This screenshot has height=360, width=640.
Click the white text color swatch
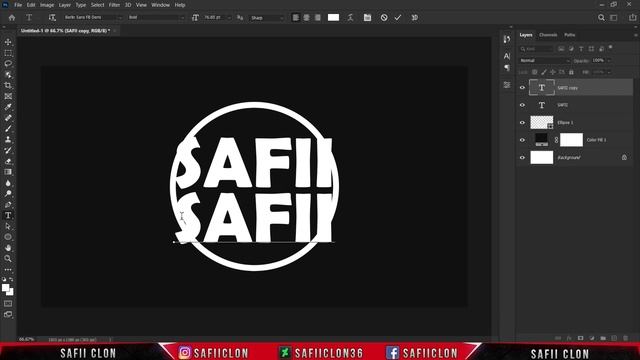coord(333,18)
